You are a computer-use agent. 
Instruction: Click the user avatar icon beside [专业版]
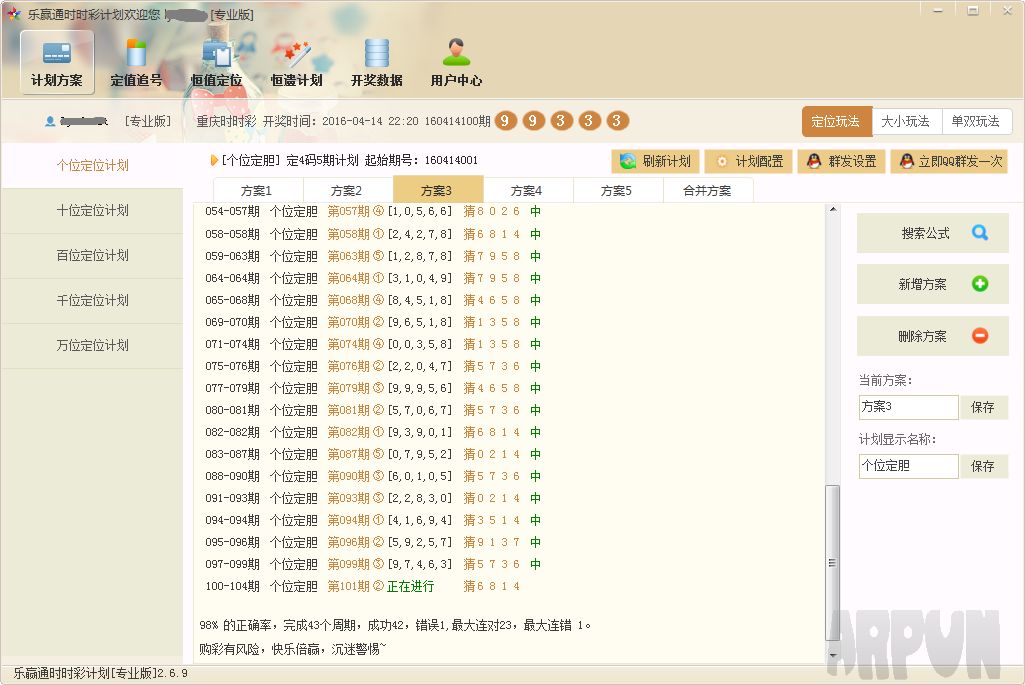pos(50,121)
